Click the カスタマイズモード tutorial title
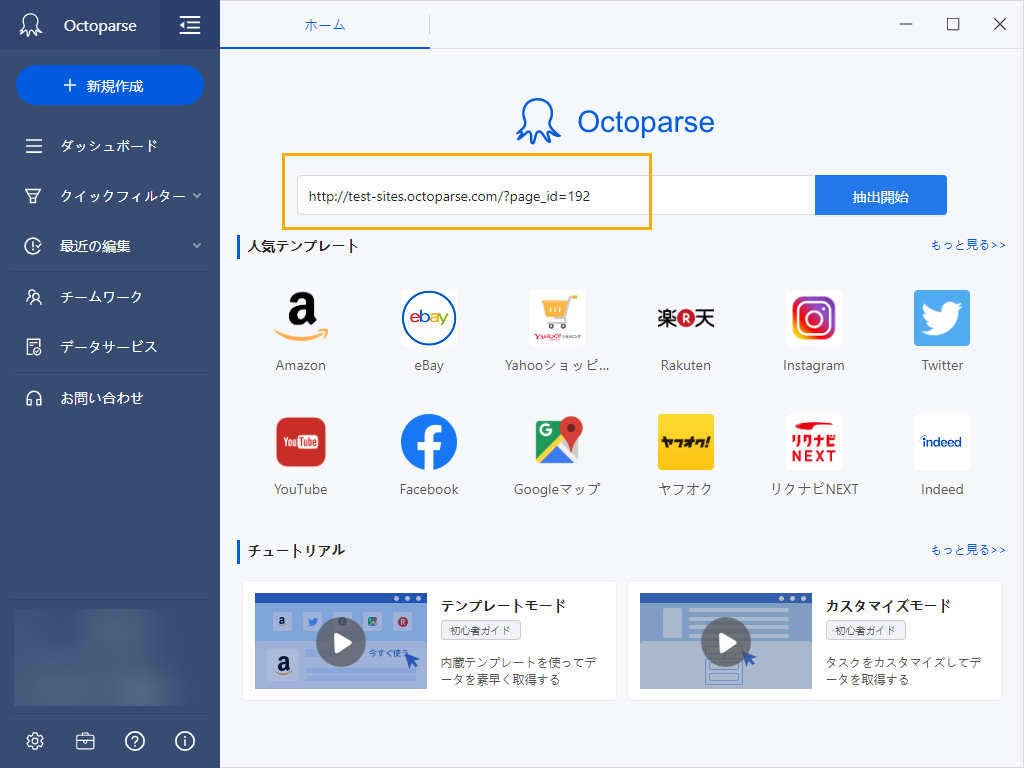The height and width of the screenshot is (768, 1024). pos(889,606)
